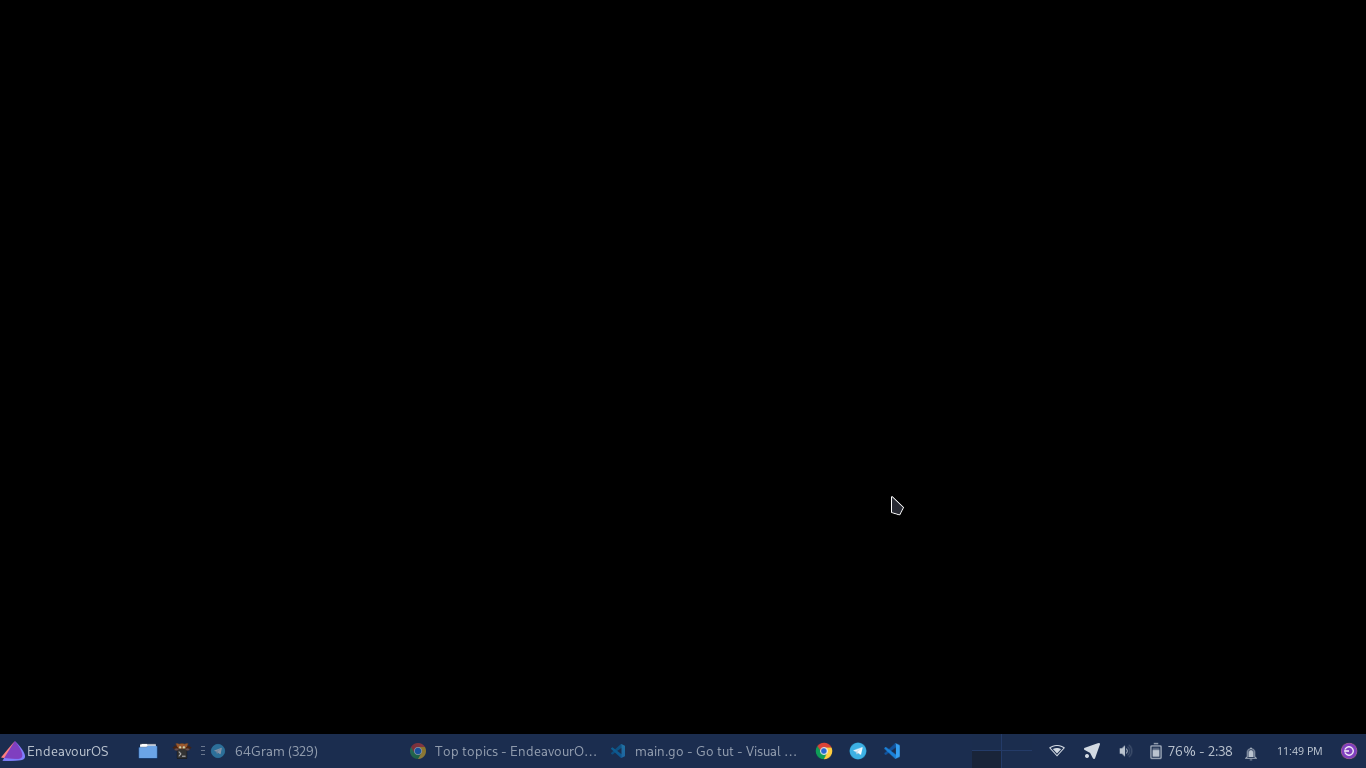
Task: Switch to the 64Gram (329) window
Action: pos(266,751)
